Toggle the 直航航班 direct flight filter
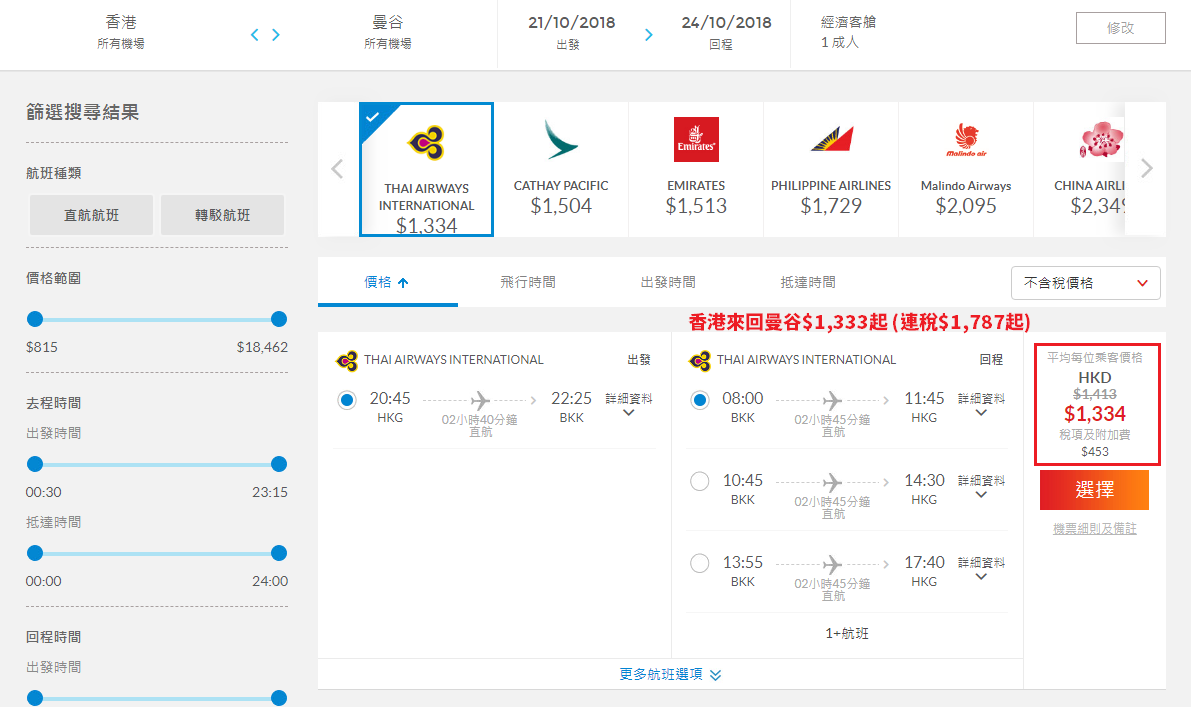1191x707 pixels. click(91, 215)
